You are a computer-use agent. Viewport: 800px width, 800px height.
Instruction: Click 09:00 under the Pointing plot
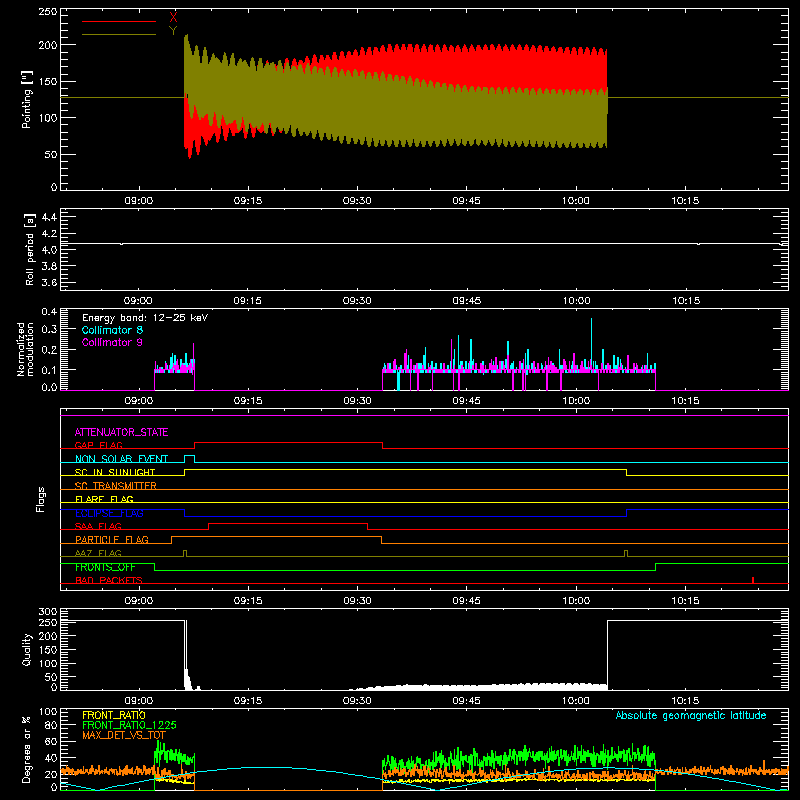(x=139, y=201)
